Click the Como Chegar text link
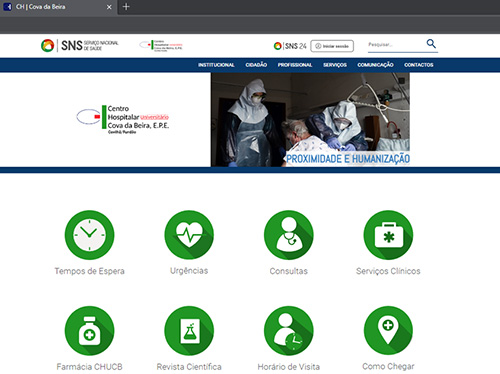This screenshot has width=500, height=374. 388,366
